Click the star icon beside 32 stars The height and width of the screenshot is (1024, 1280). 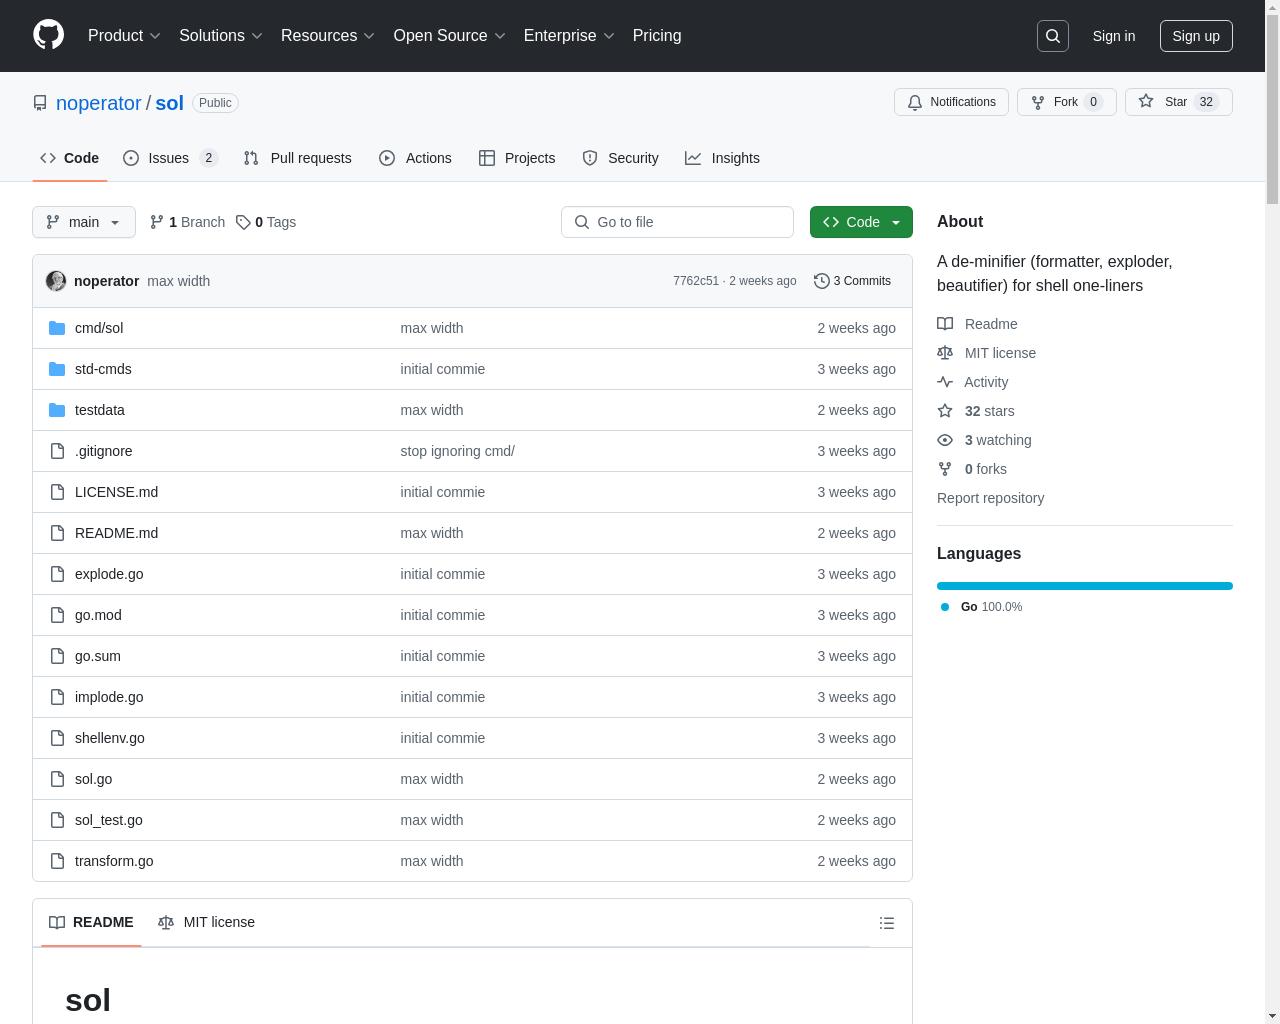(x=945, y=411)
